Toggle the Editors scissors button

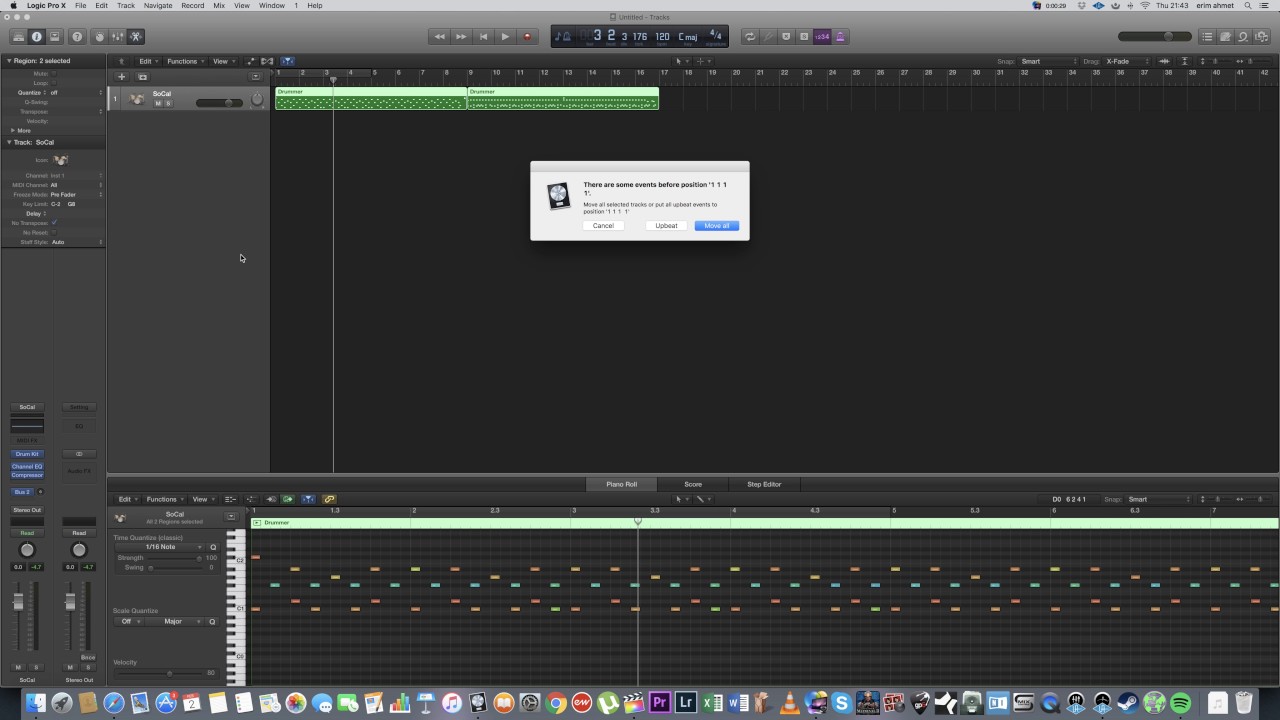[136, 37]
